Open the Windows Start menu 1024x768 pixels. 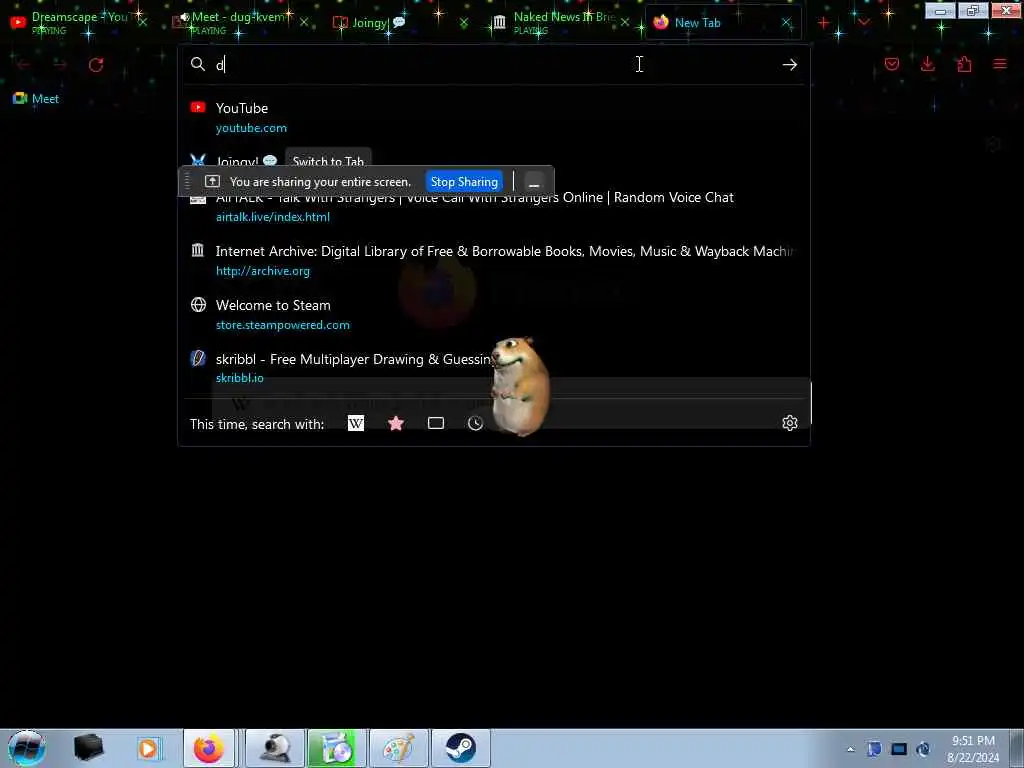[26, 748]
